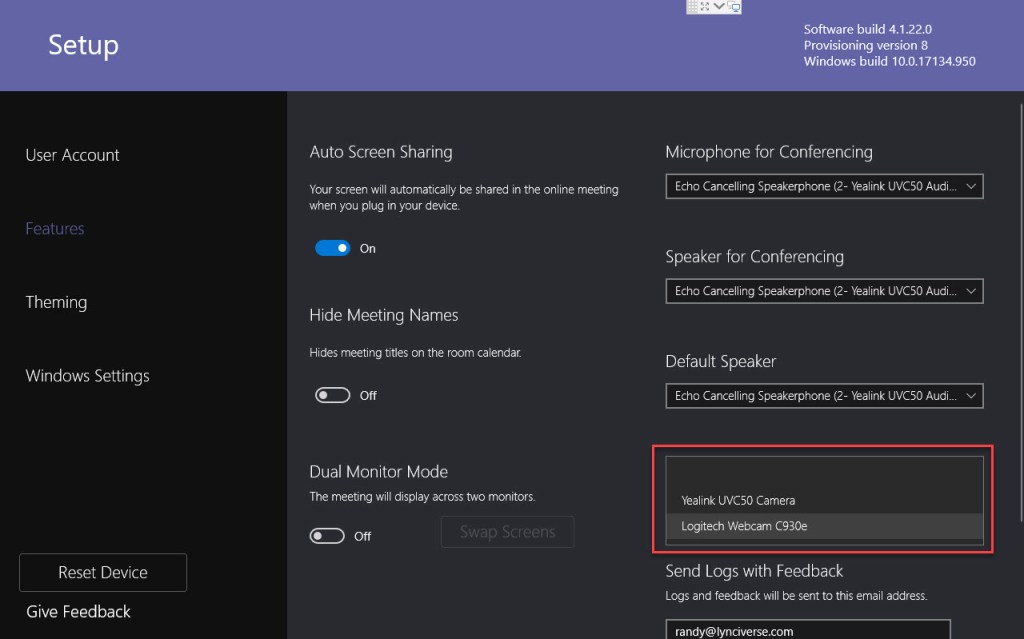This screenshot has height=639, width=1024.
Task: Click the grid icon in the floating toolbar
Action: click(x=692, y=6)
